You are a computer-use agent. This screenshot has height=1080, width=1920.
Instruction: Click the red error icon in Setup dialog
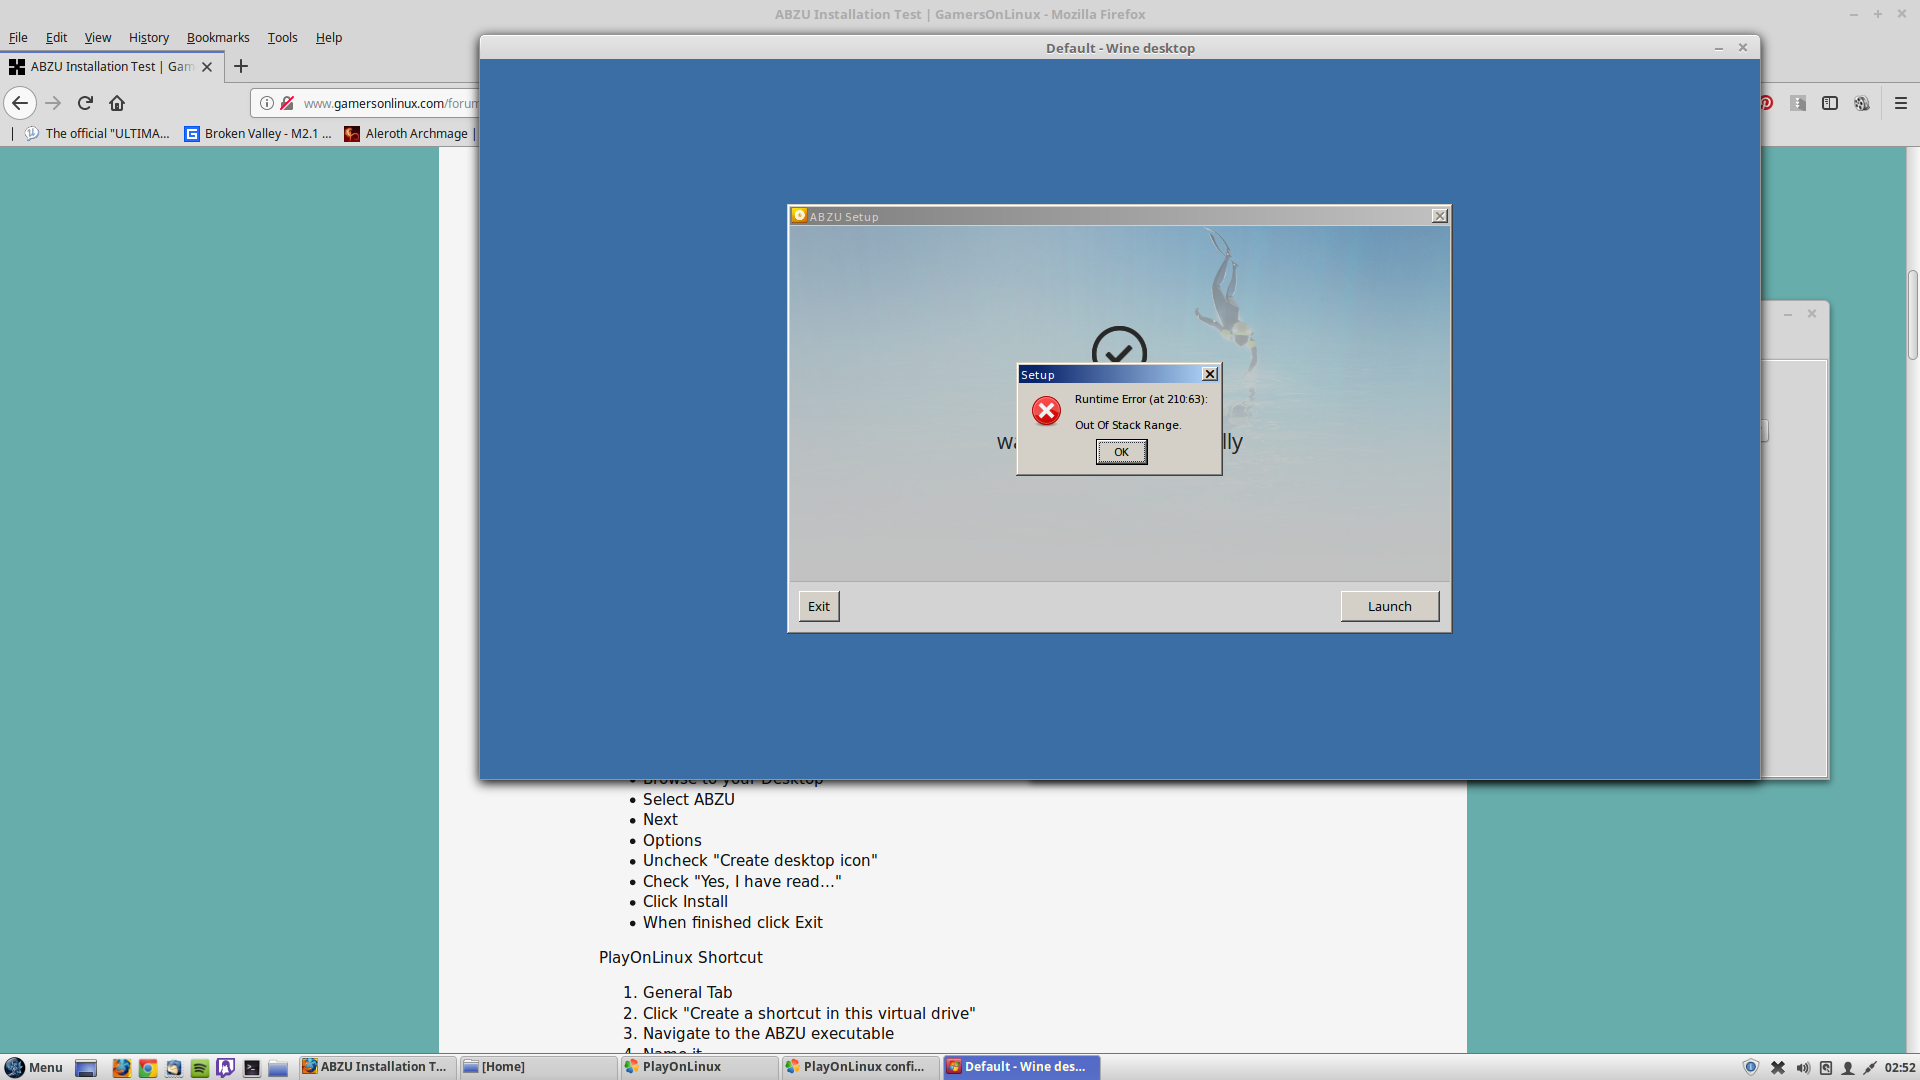(x=1046, y=411)
